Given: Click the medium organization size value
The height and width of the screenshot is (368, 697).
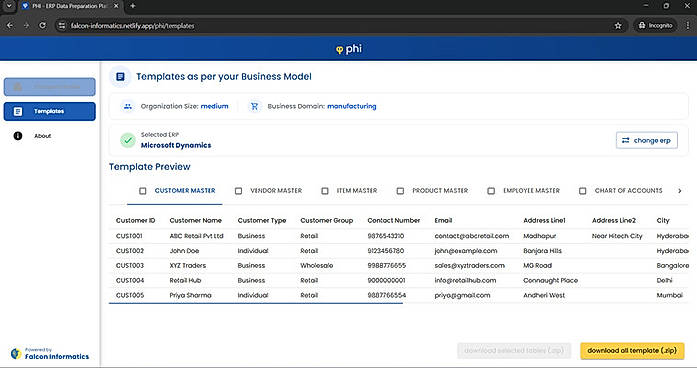Looking at the screenshot, I should tap(214, 106).
